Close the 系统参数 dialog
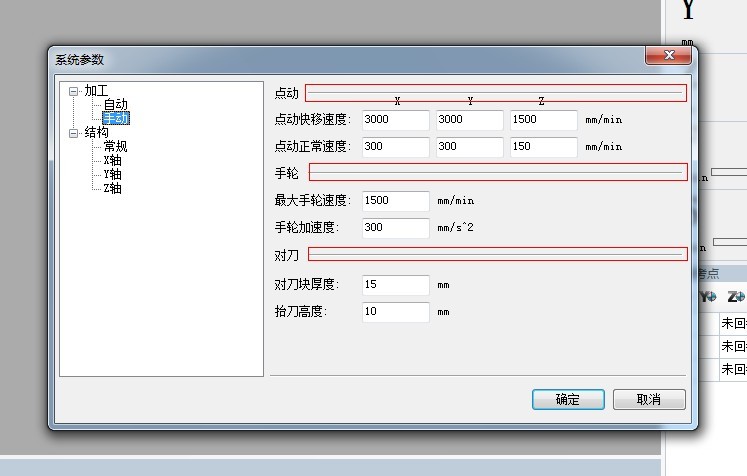 [x=668, y=55]
